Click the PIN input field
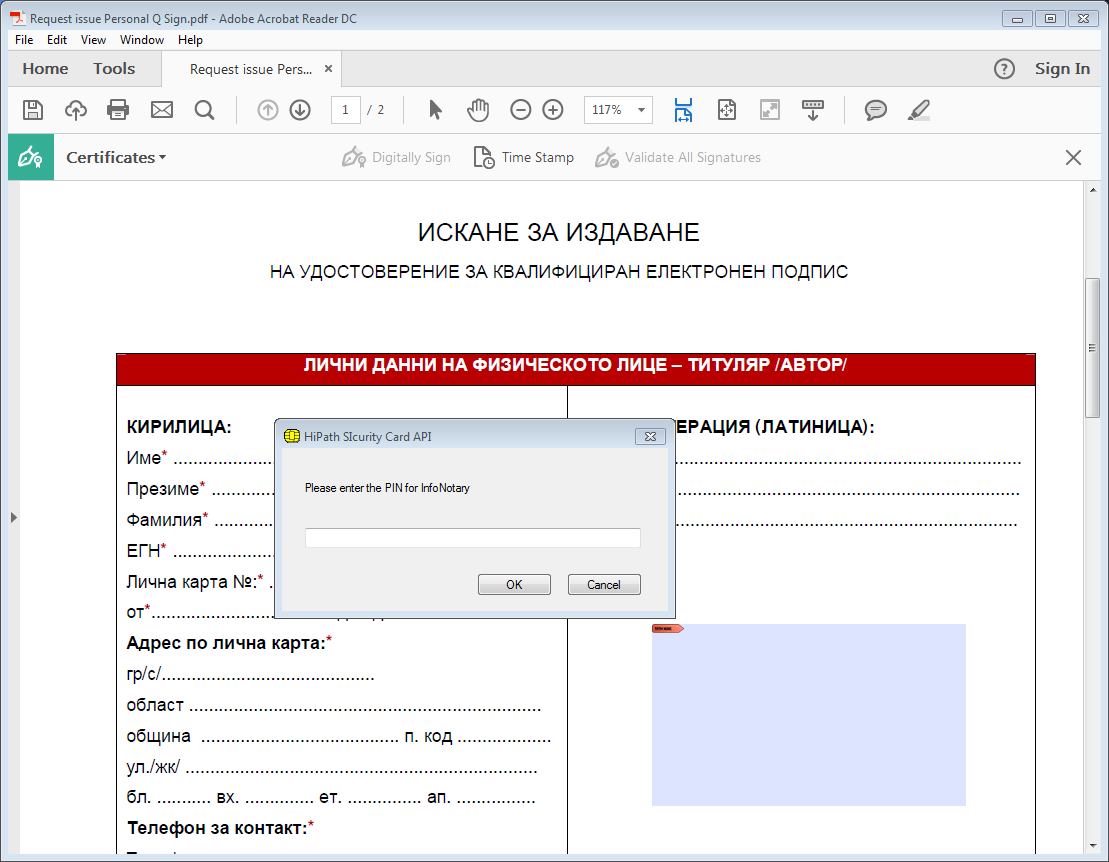The width and height of the screenshot is (1109, 862). tap(472, 538)
